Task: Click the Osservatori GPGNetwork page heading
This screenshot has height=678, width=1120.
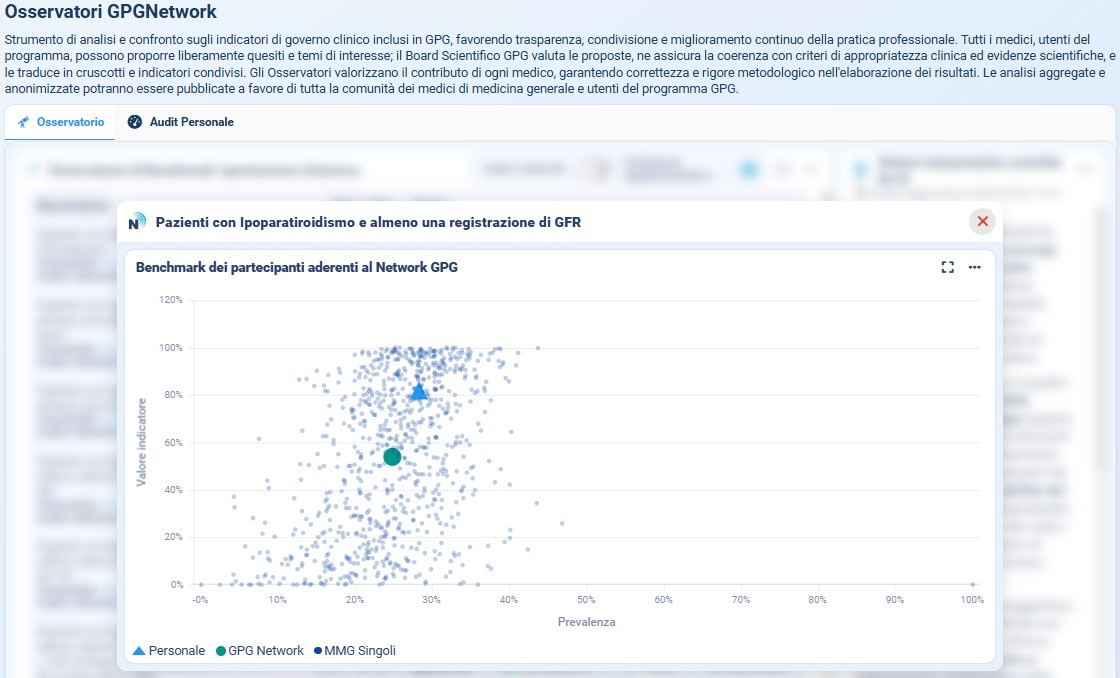Action: pos(111,11)
